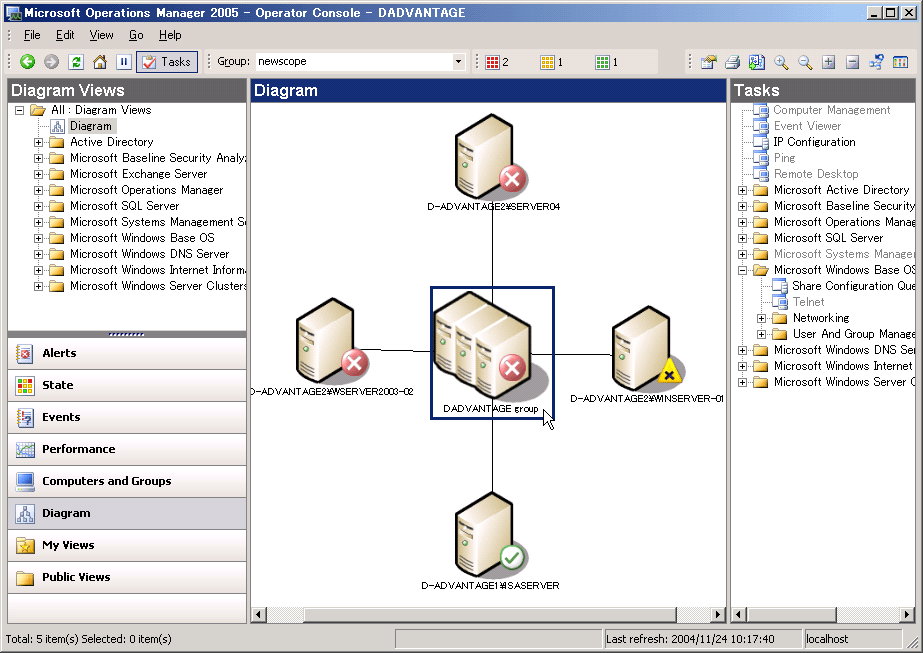Refresh the console view
This screenshot has height=653, width=923.
[76, 62]
